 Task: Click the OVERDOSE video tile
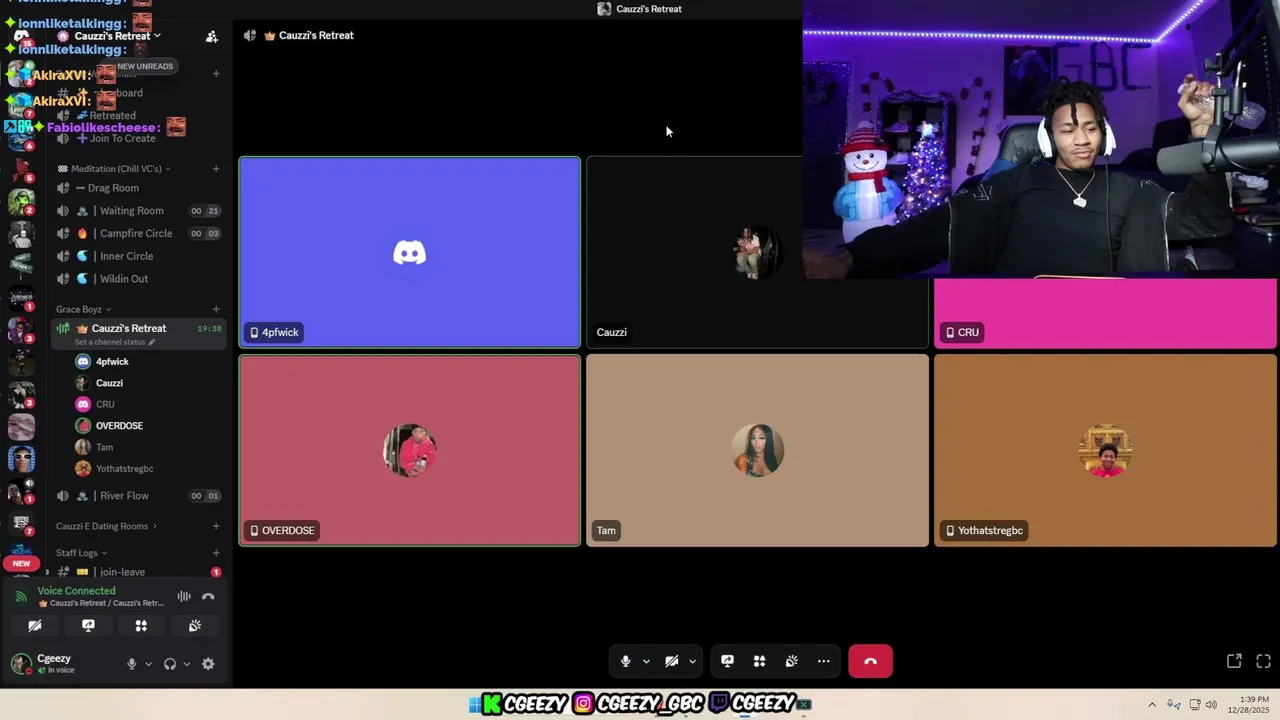409,450
